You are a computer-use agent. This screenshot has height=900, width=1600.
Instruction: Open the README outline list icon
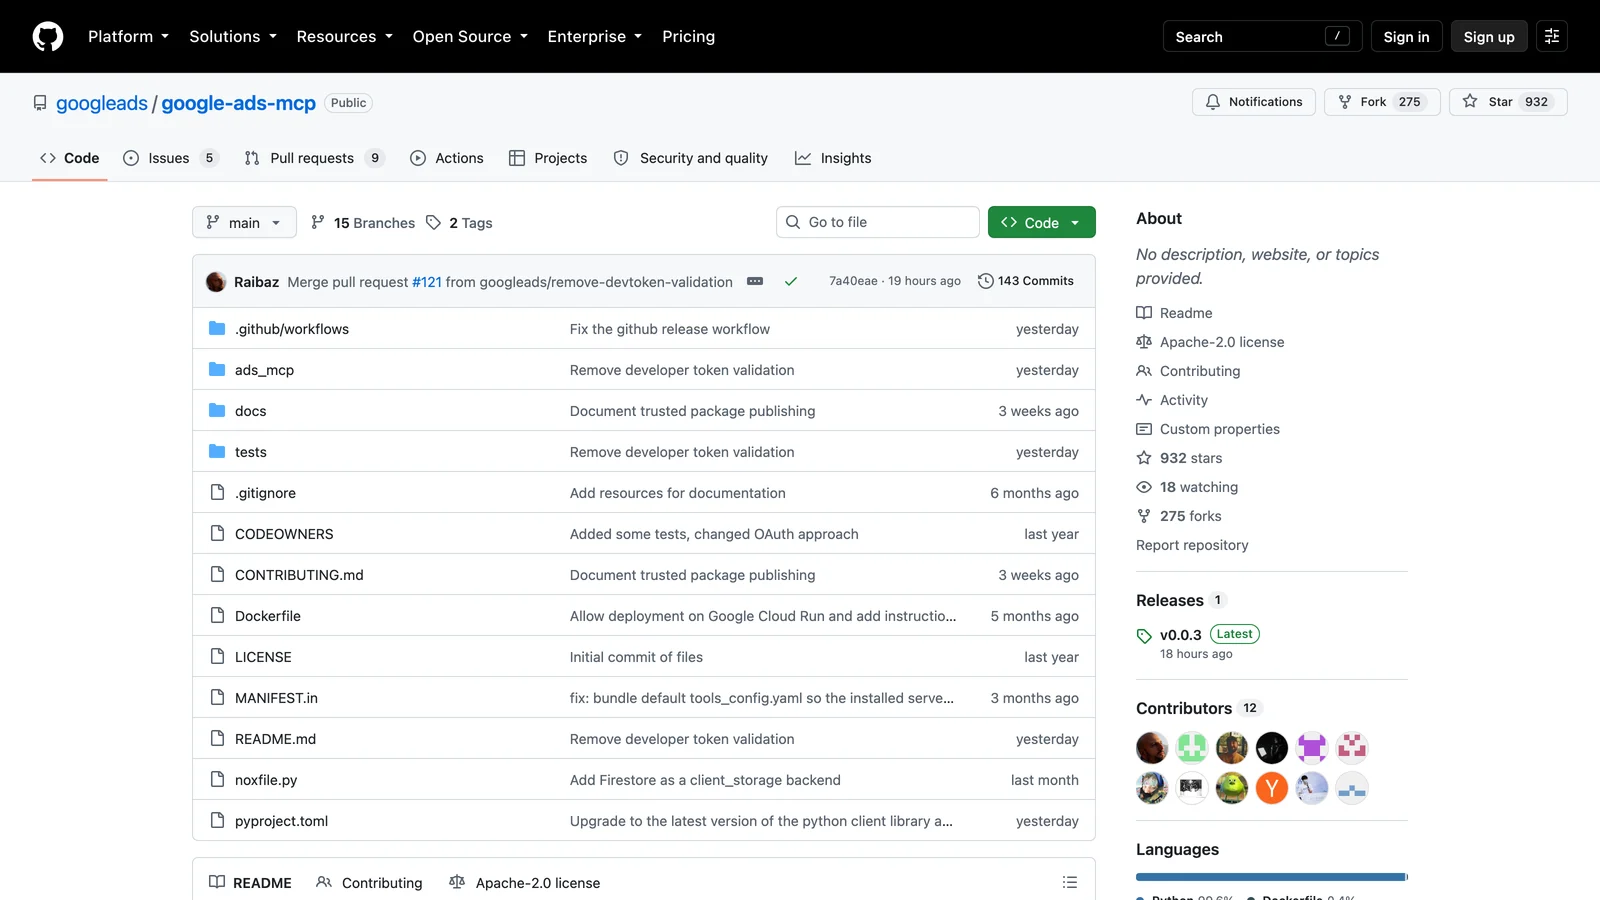(x=1070, y=882)
